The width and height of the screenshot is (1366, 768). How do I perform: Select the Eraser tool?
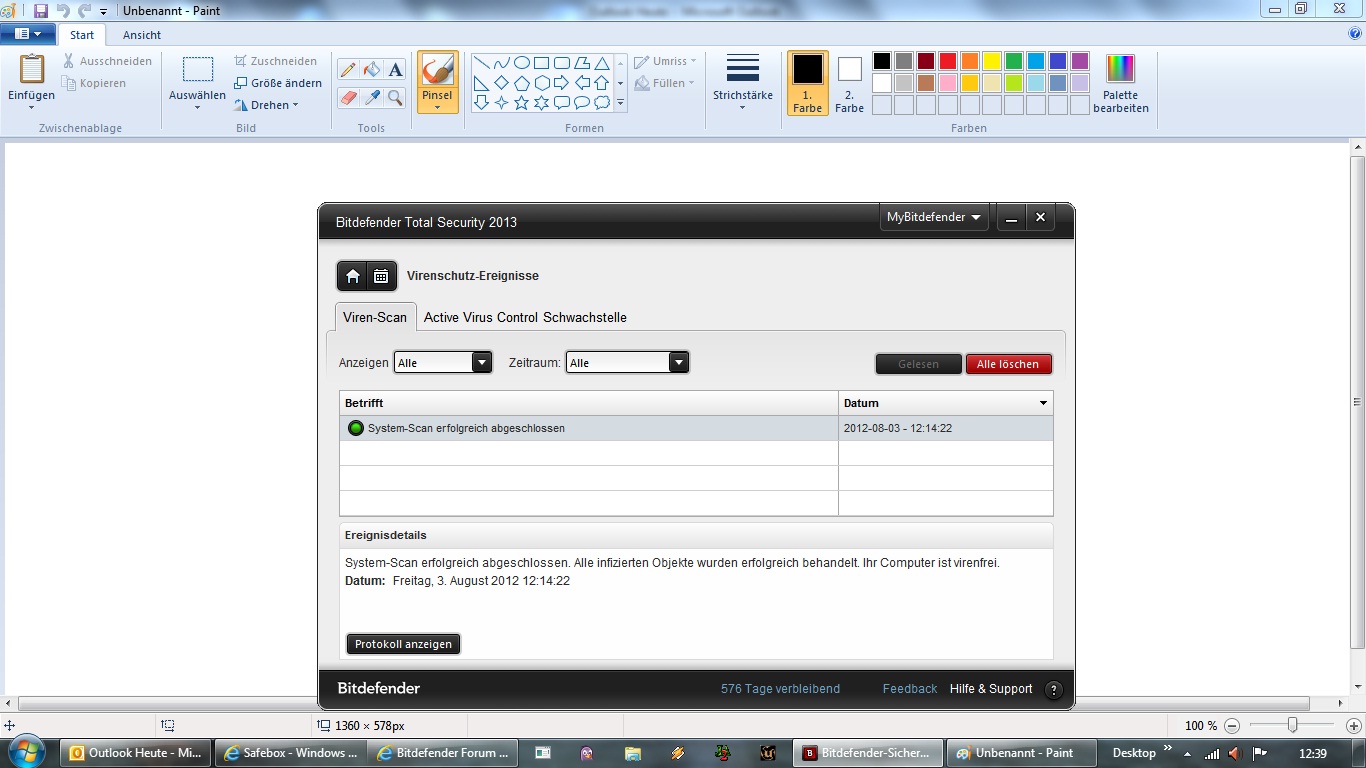pyautogui.click(x=348, y=97)
